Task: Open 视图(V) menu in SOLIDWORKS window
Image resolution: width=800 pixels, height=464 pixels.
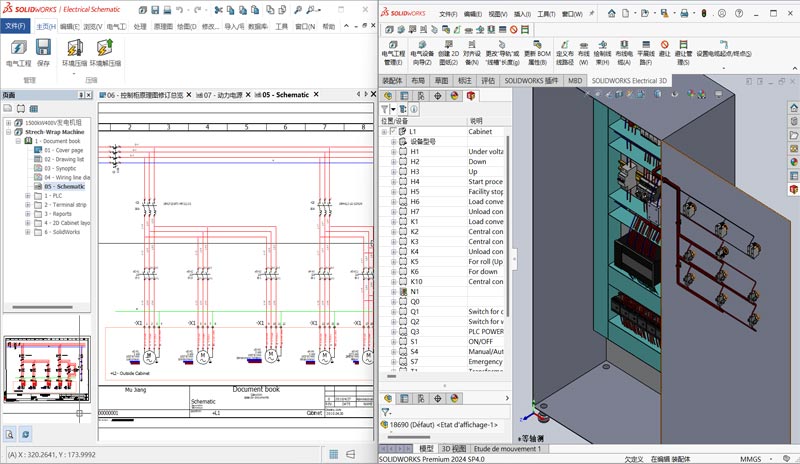Action: (x=497, y=14)
